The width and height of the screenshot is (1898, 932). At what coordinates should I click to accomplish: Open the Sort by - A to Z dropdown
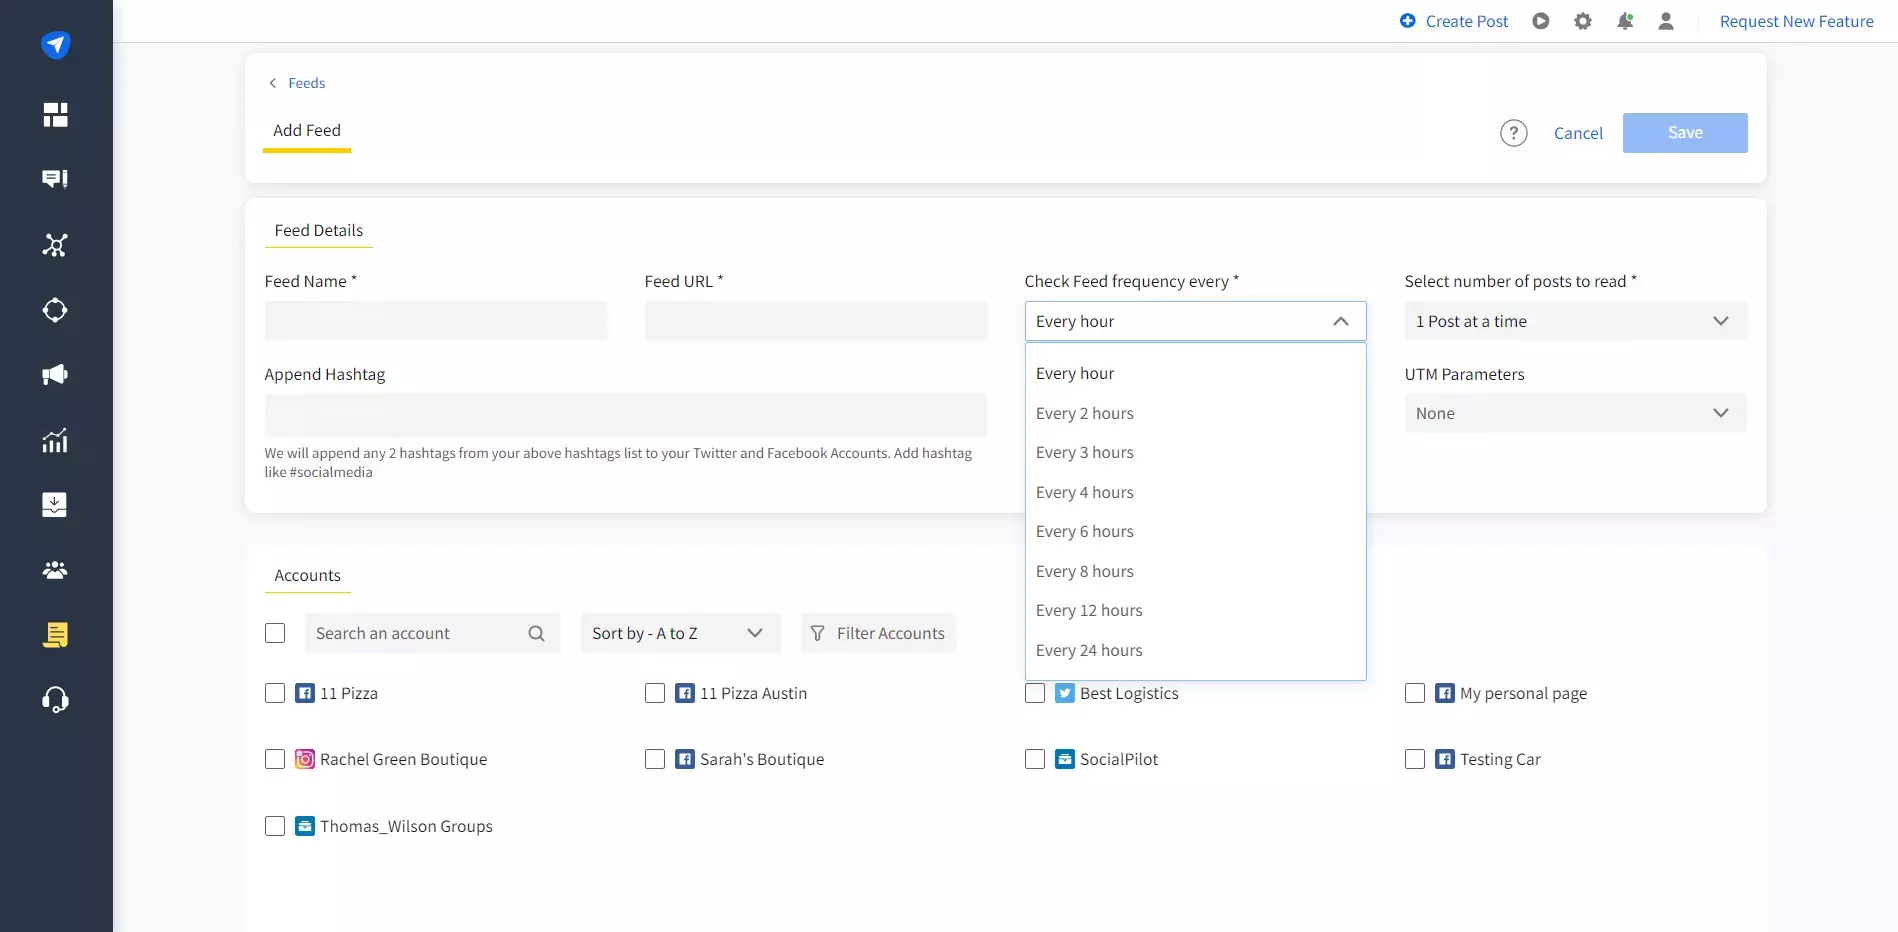click(x=680, y=633)
